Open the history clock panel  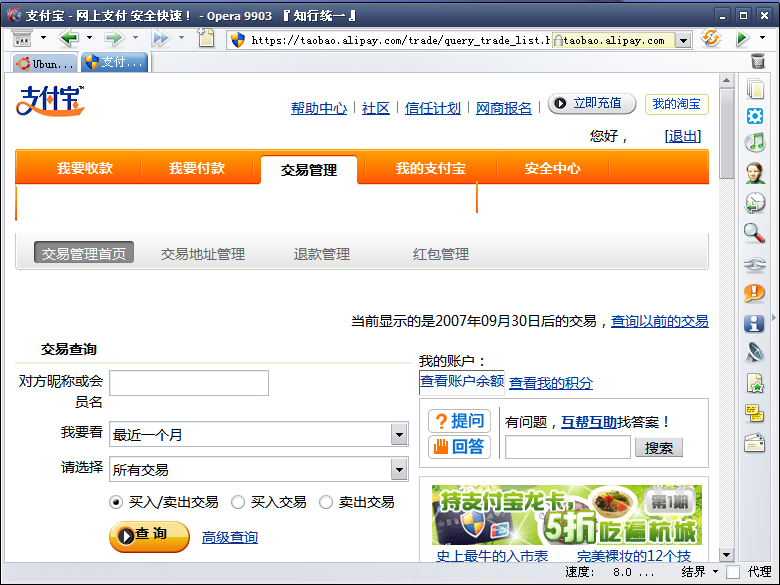pyautogui.click(x=755, y=203)
